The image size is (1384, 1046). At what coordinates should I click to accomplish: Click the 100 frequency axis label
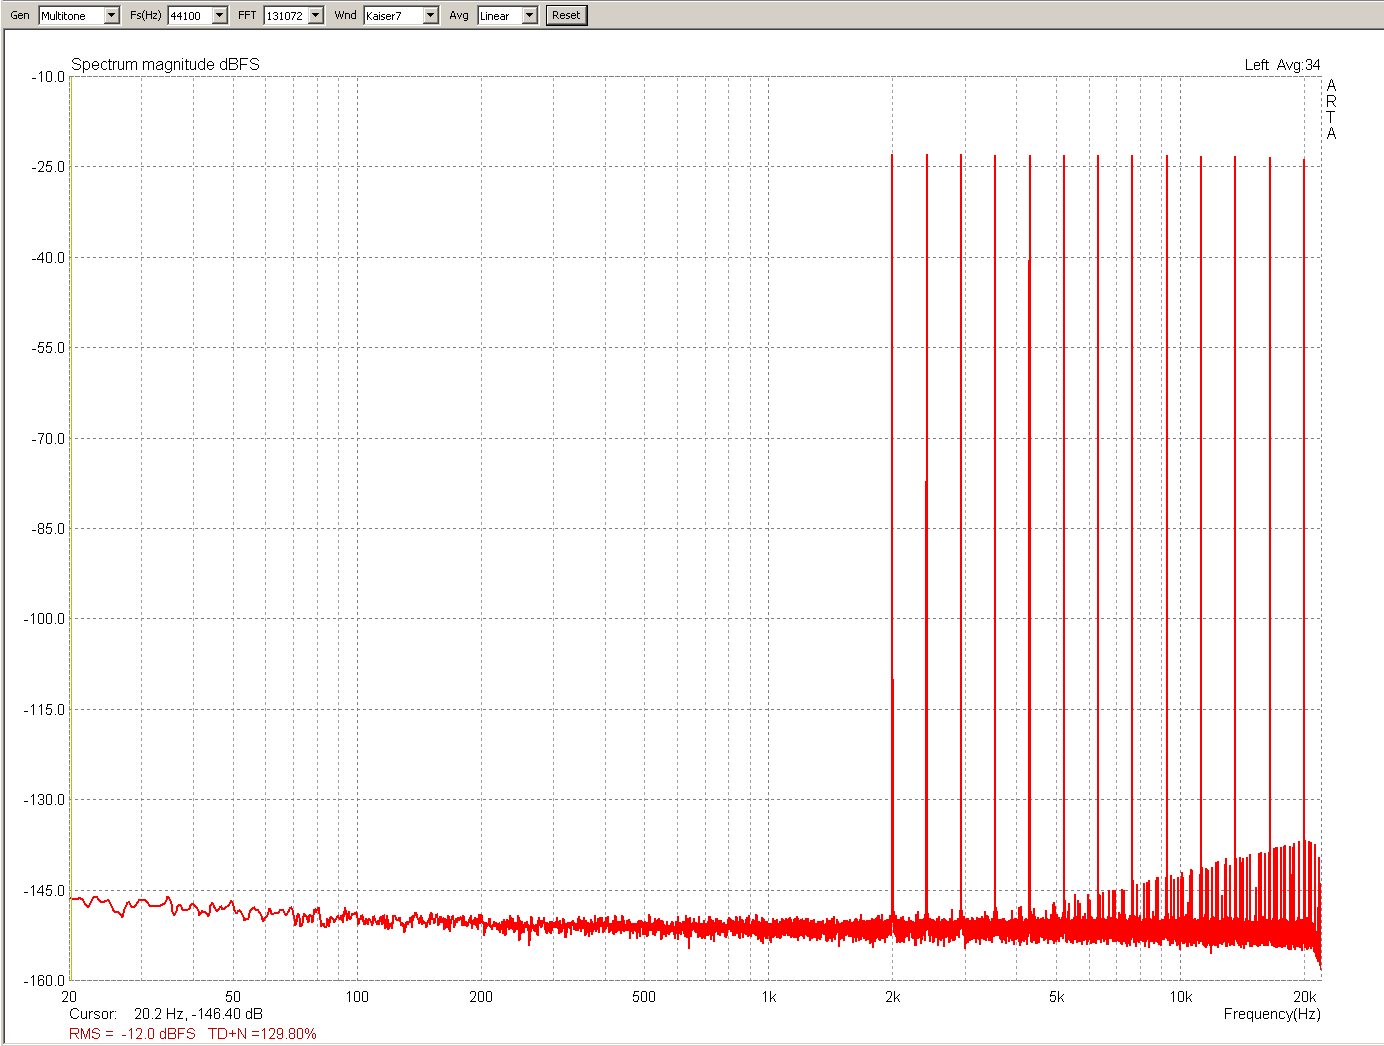click(357, 997)
